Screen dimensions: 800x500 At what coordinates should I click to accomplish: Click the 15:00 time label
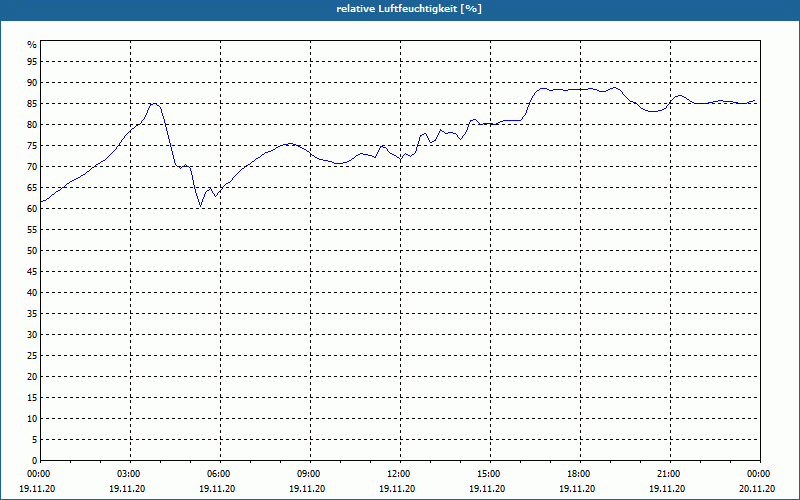(490, 474)
